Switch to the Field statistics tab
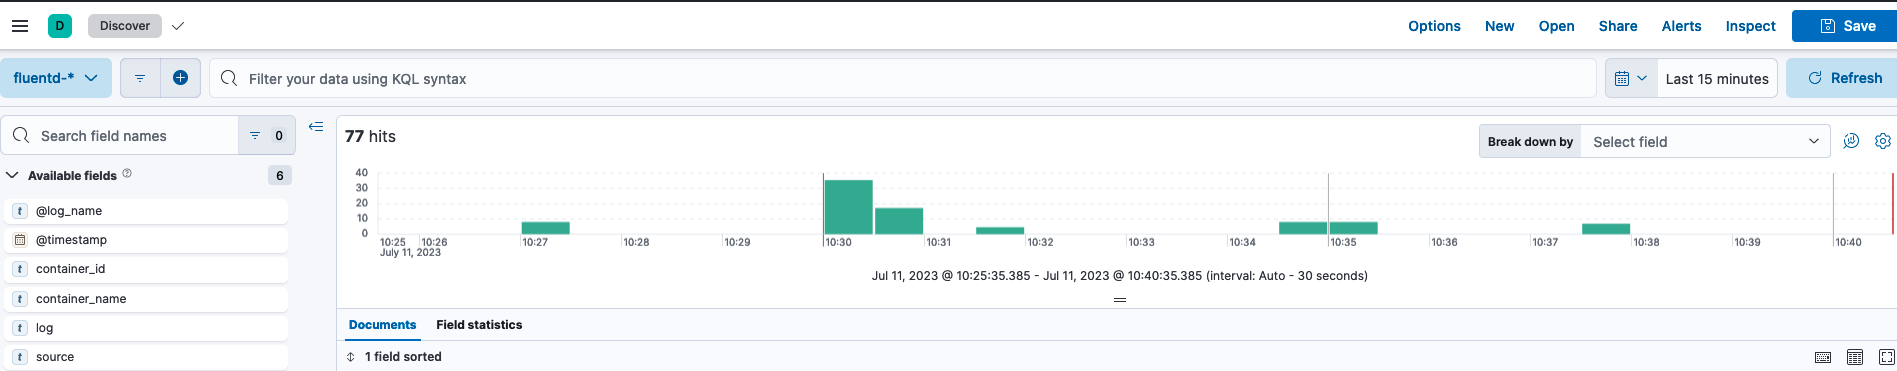Screen dimensions: 1897x371 click(479, 325)
